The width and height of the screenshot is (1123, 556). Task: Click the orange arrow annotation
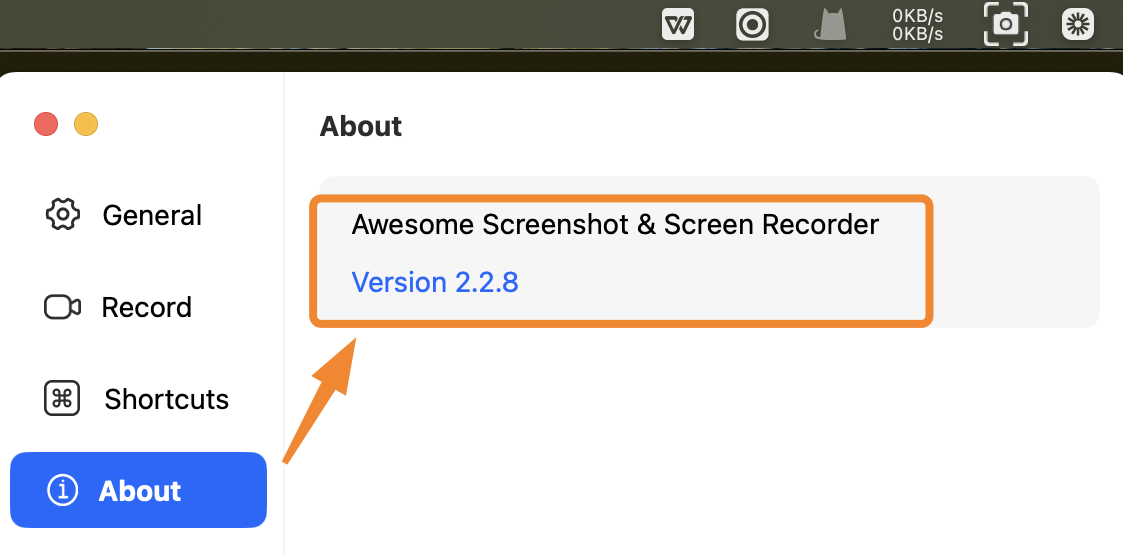(x=320, y=401)
